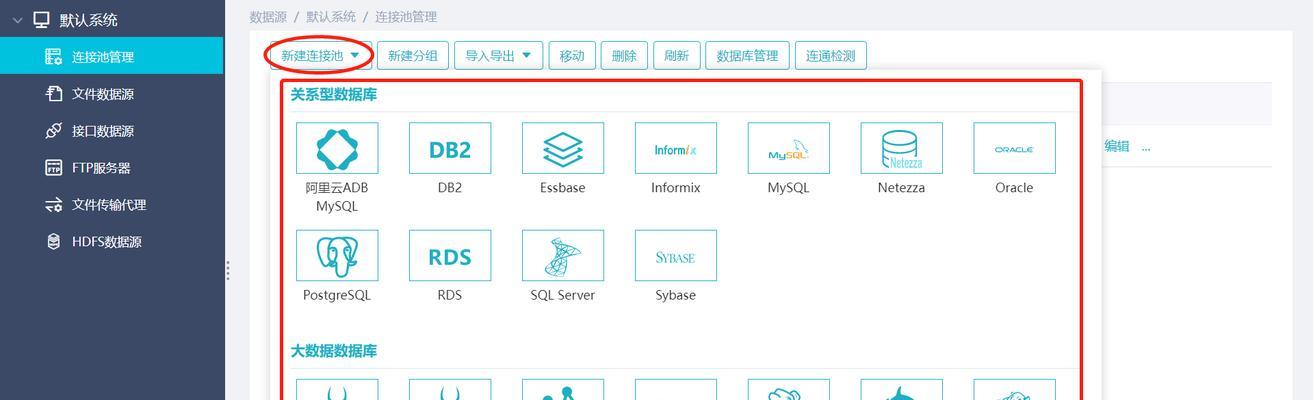
Task: Click the sidebar splitter handle dots
Action: pos(228,270)
